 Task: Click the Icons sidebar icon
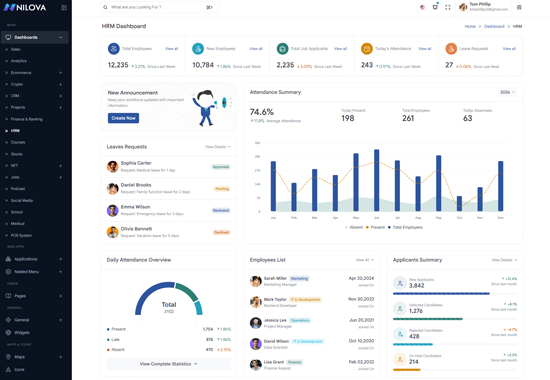point(8,369)
